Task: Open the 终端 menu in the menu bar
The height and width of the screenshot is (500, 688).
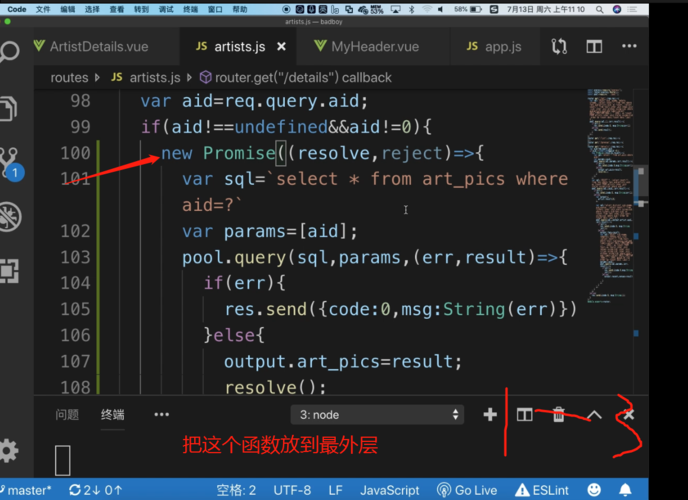Action: pyautogui.click(x=190, y=9)
